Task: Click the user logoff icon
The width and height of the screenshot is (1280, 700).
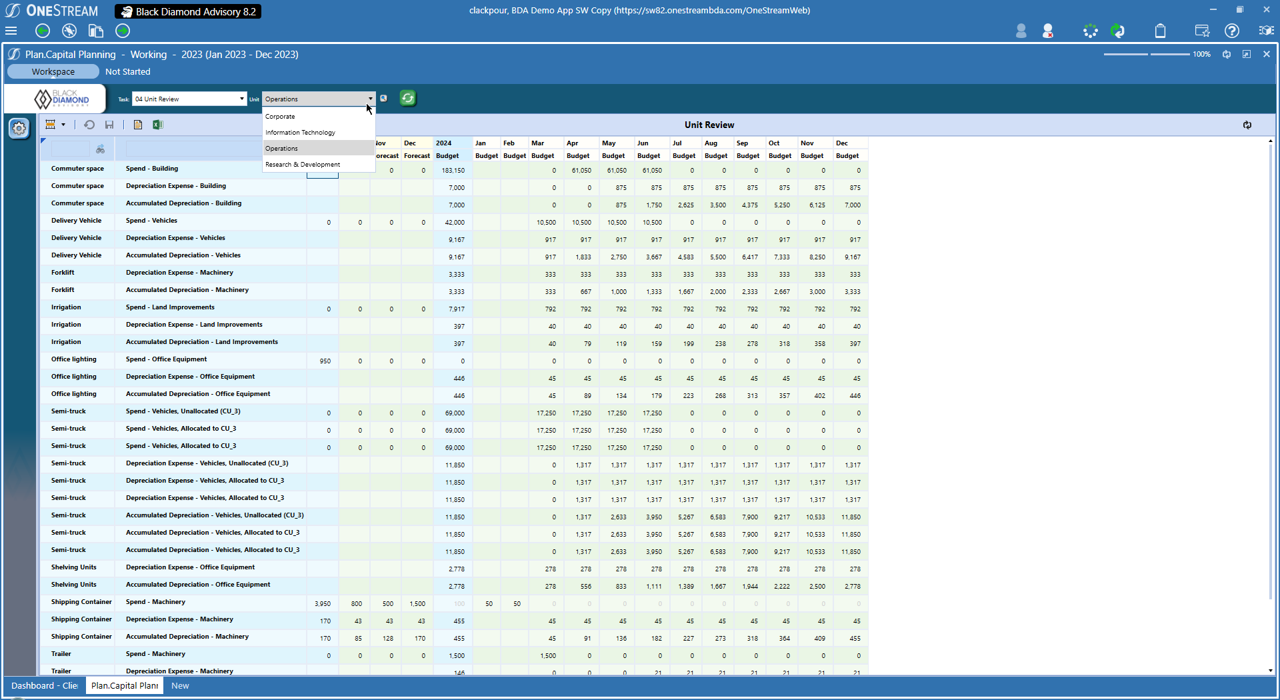Action: pos(1048,31)
